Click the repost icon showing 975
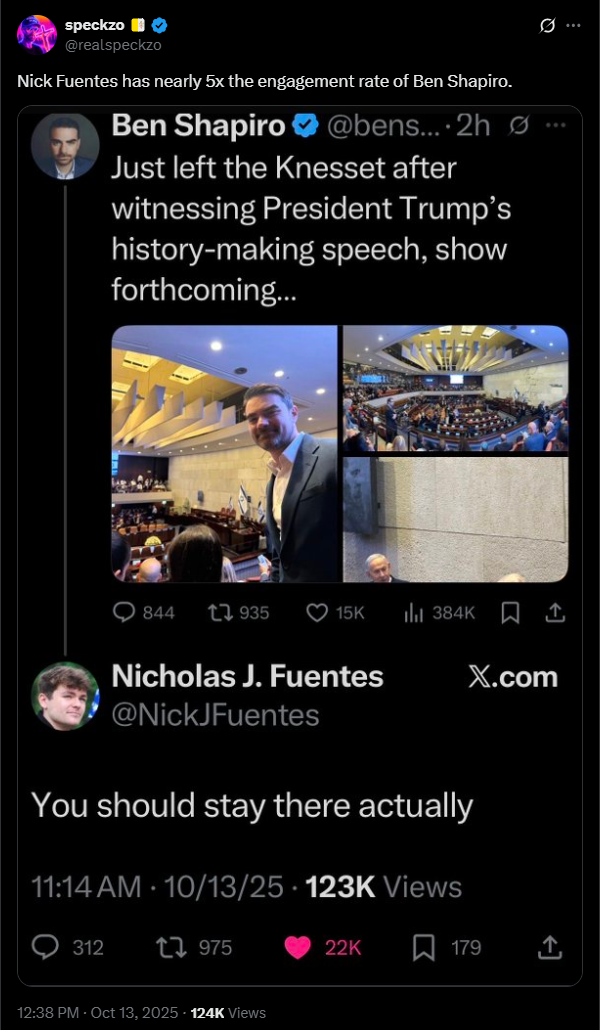Image resolution: width=600 pixels, height=1030 pixels. tap(170, 947)
